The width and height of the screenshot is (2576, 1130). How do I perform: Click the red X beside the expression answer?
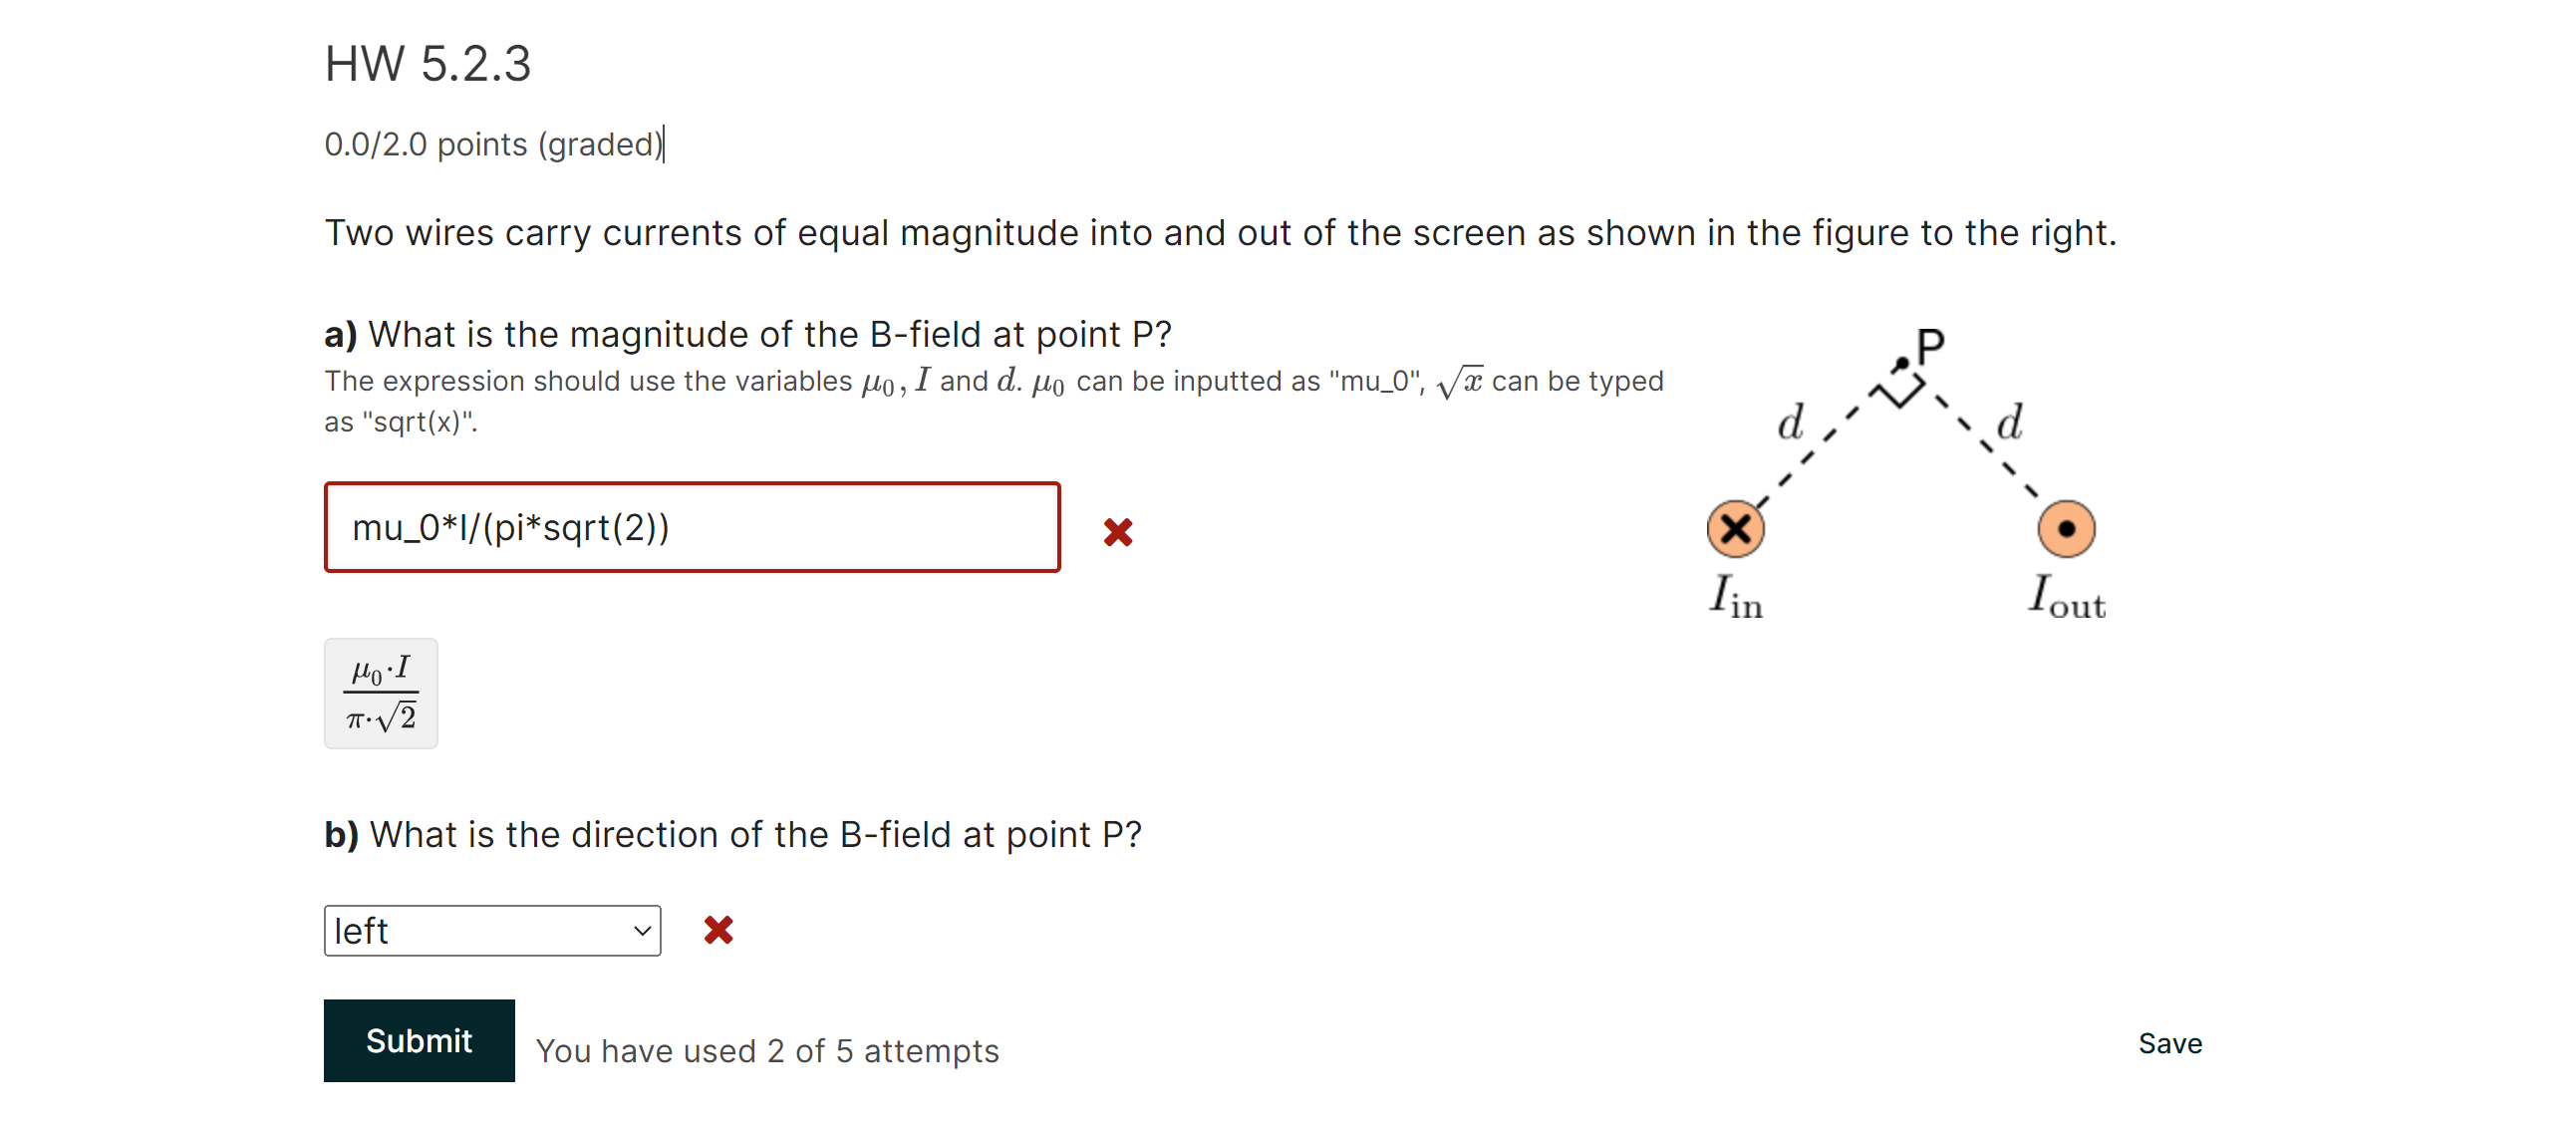click(1119, 533)
